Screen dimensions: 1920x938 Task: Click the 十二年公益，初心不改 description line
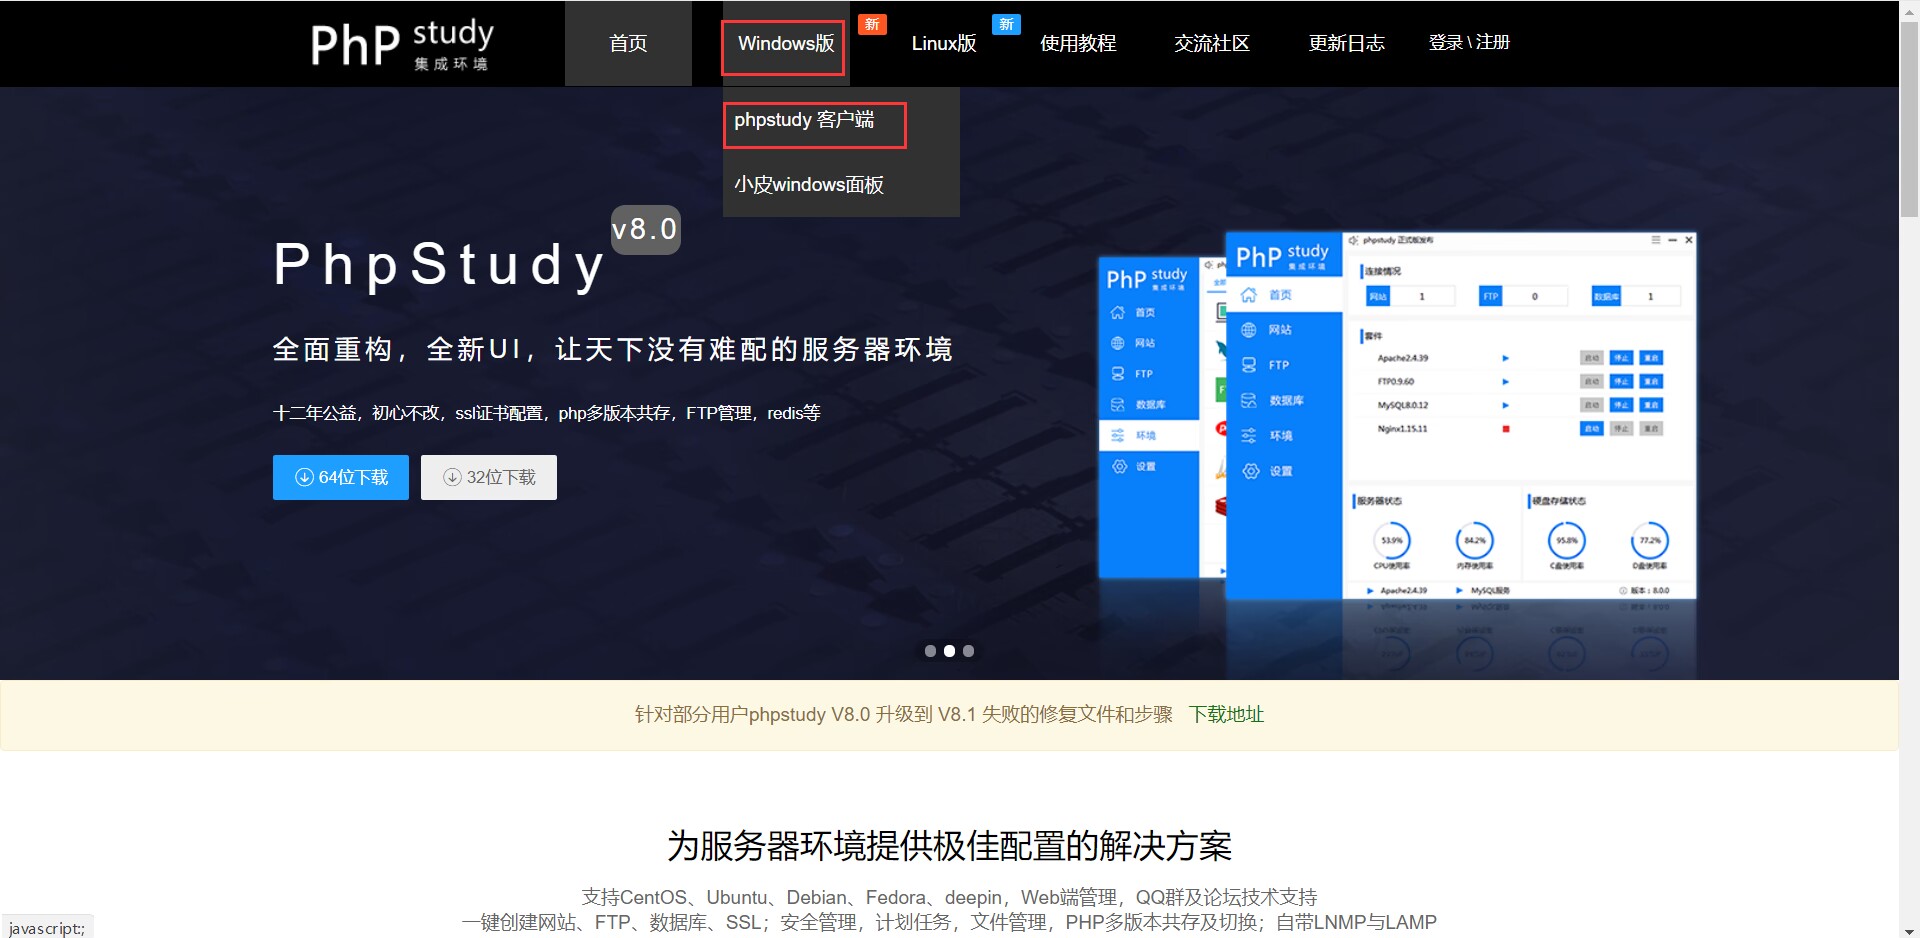pyautogui.click(x=547, y=413)
